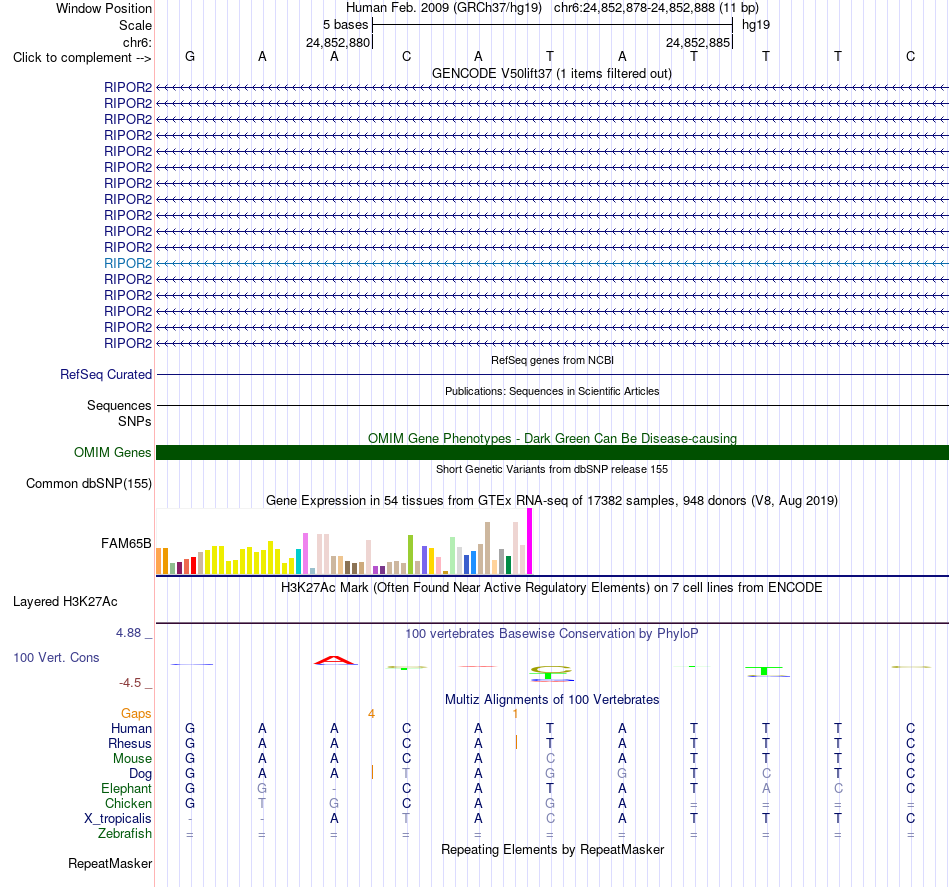This screenshot has width=950, height=887.
Task: Click the G base in the complement sequence row
Action: tap(190, 56)
